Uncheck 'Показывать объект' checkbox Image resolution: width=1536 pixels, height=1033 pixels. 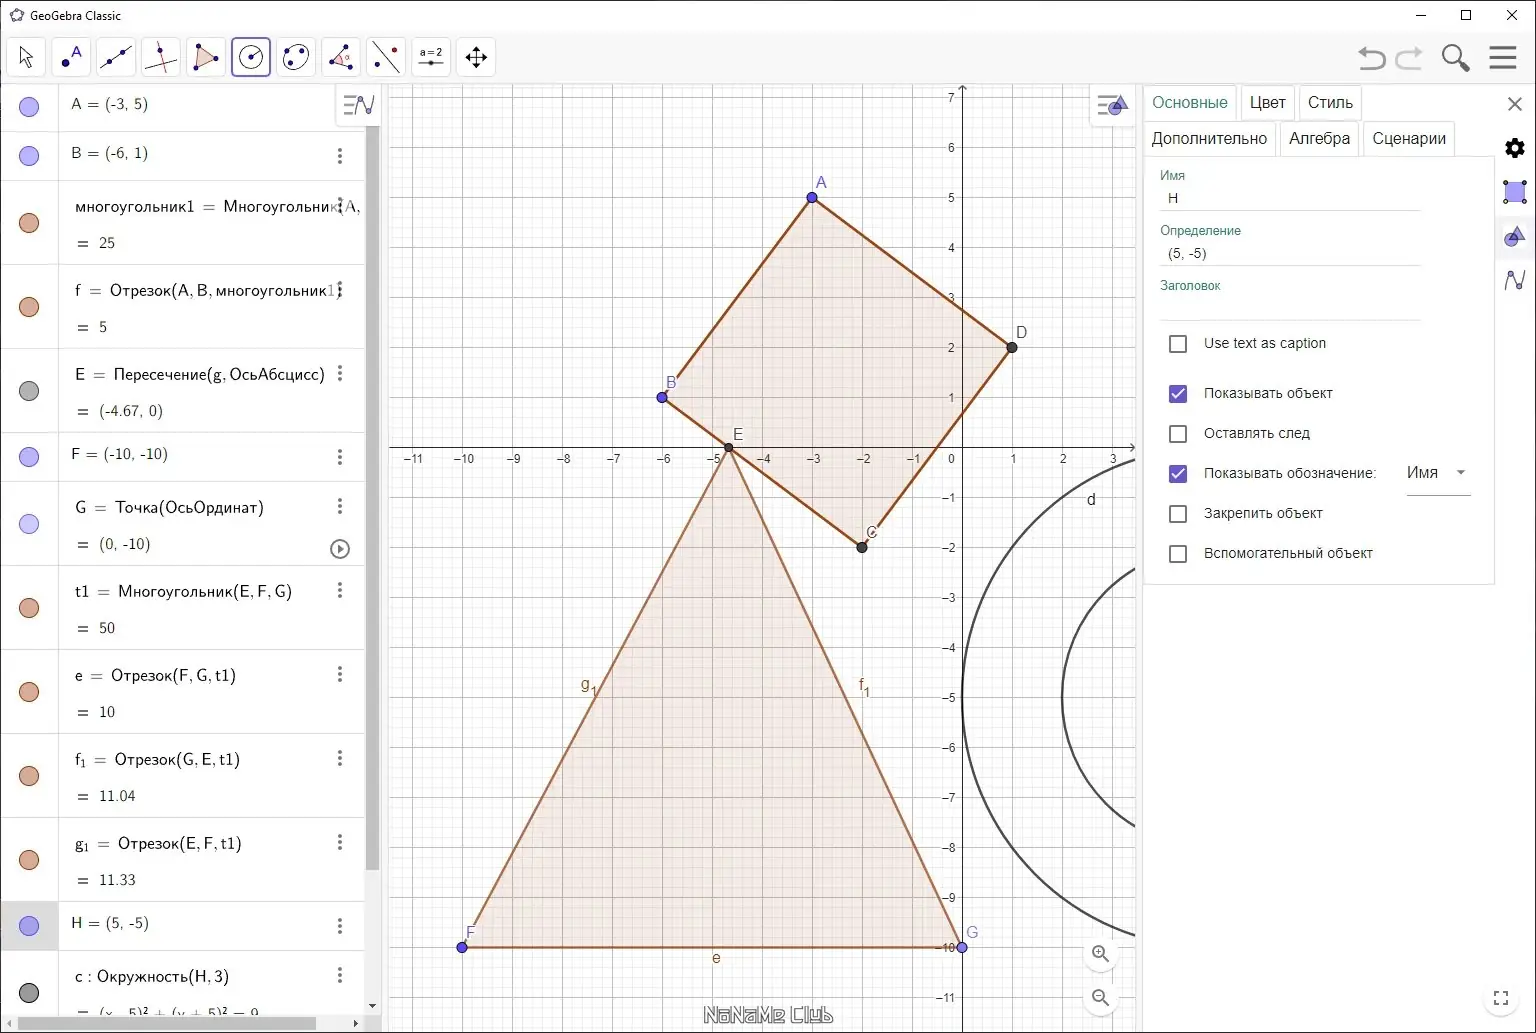pos(1178,394)
